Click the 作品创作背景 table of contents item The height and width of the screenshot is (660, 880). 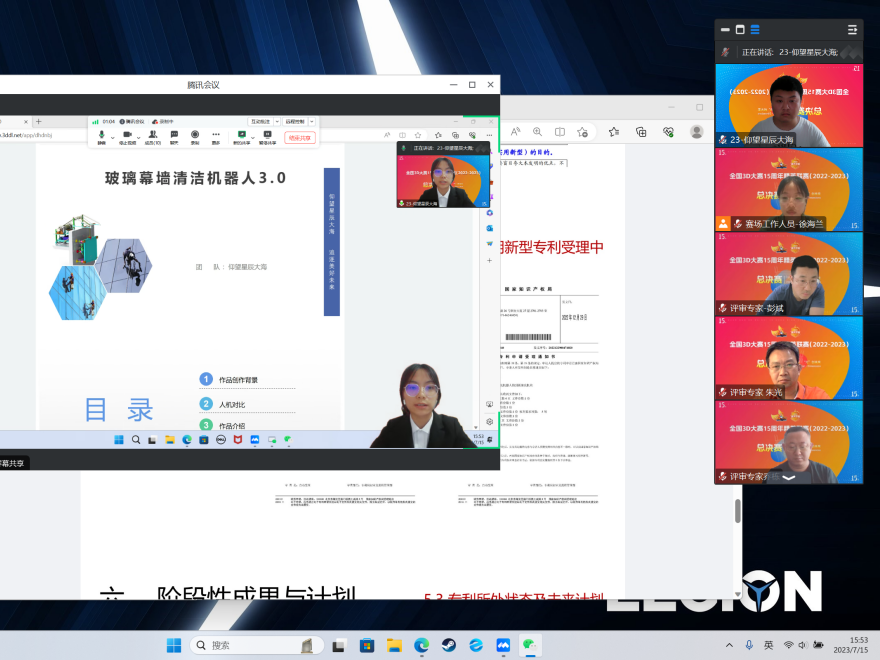point(238,380)
